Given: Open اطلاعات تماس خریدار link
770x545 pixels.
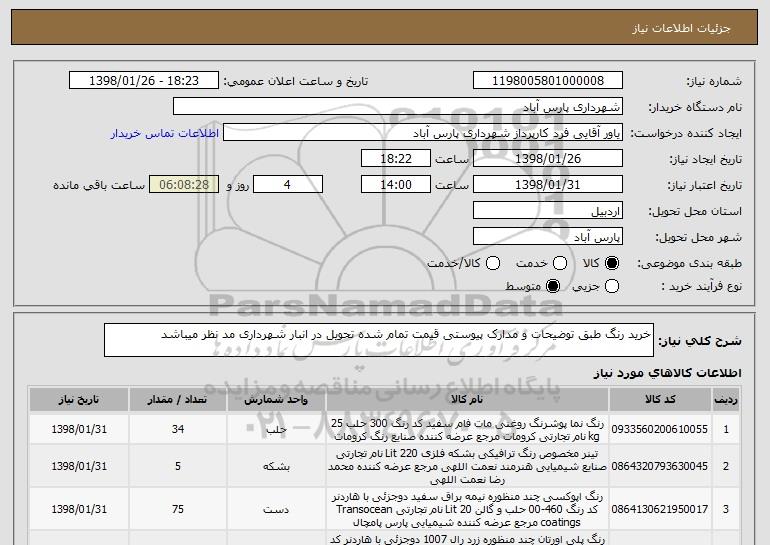Looking at the screenshot, I should tap(165, 134).
